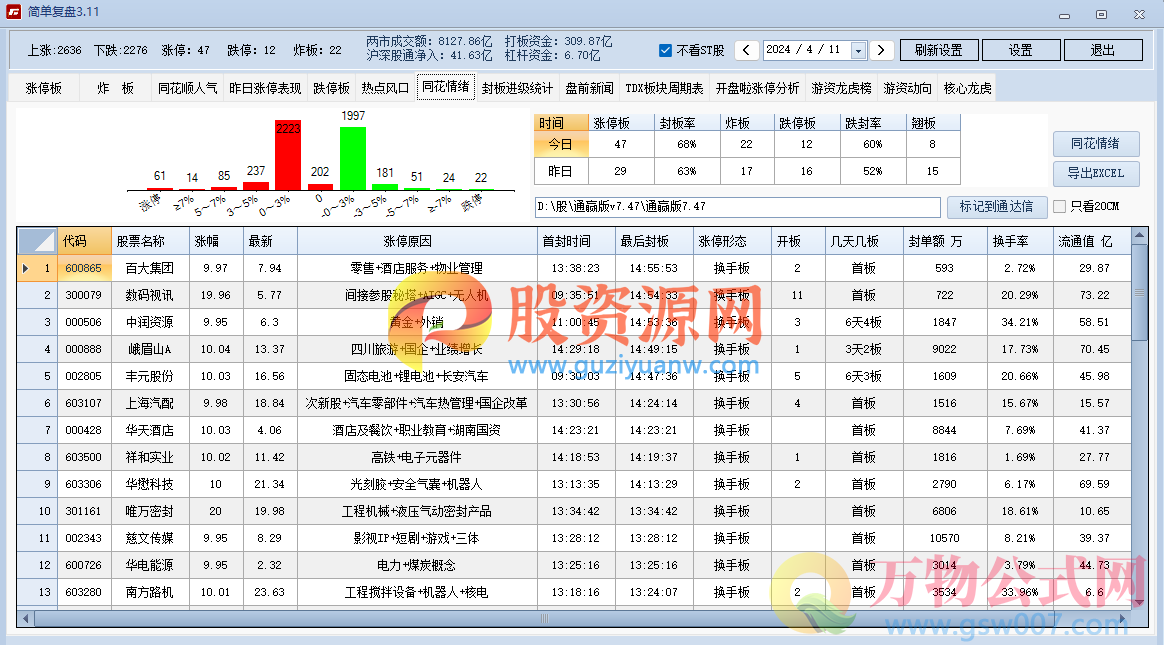Go to next date with right arrow
The height and width of the screenshot is (645, 1164).
pos(881,50)
